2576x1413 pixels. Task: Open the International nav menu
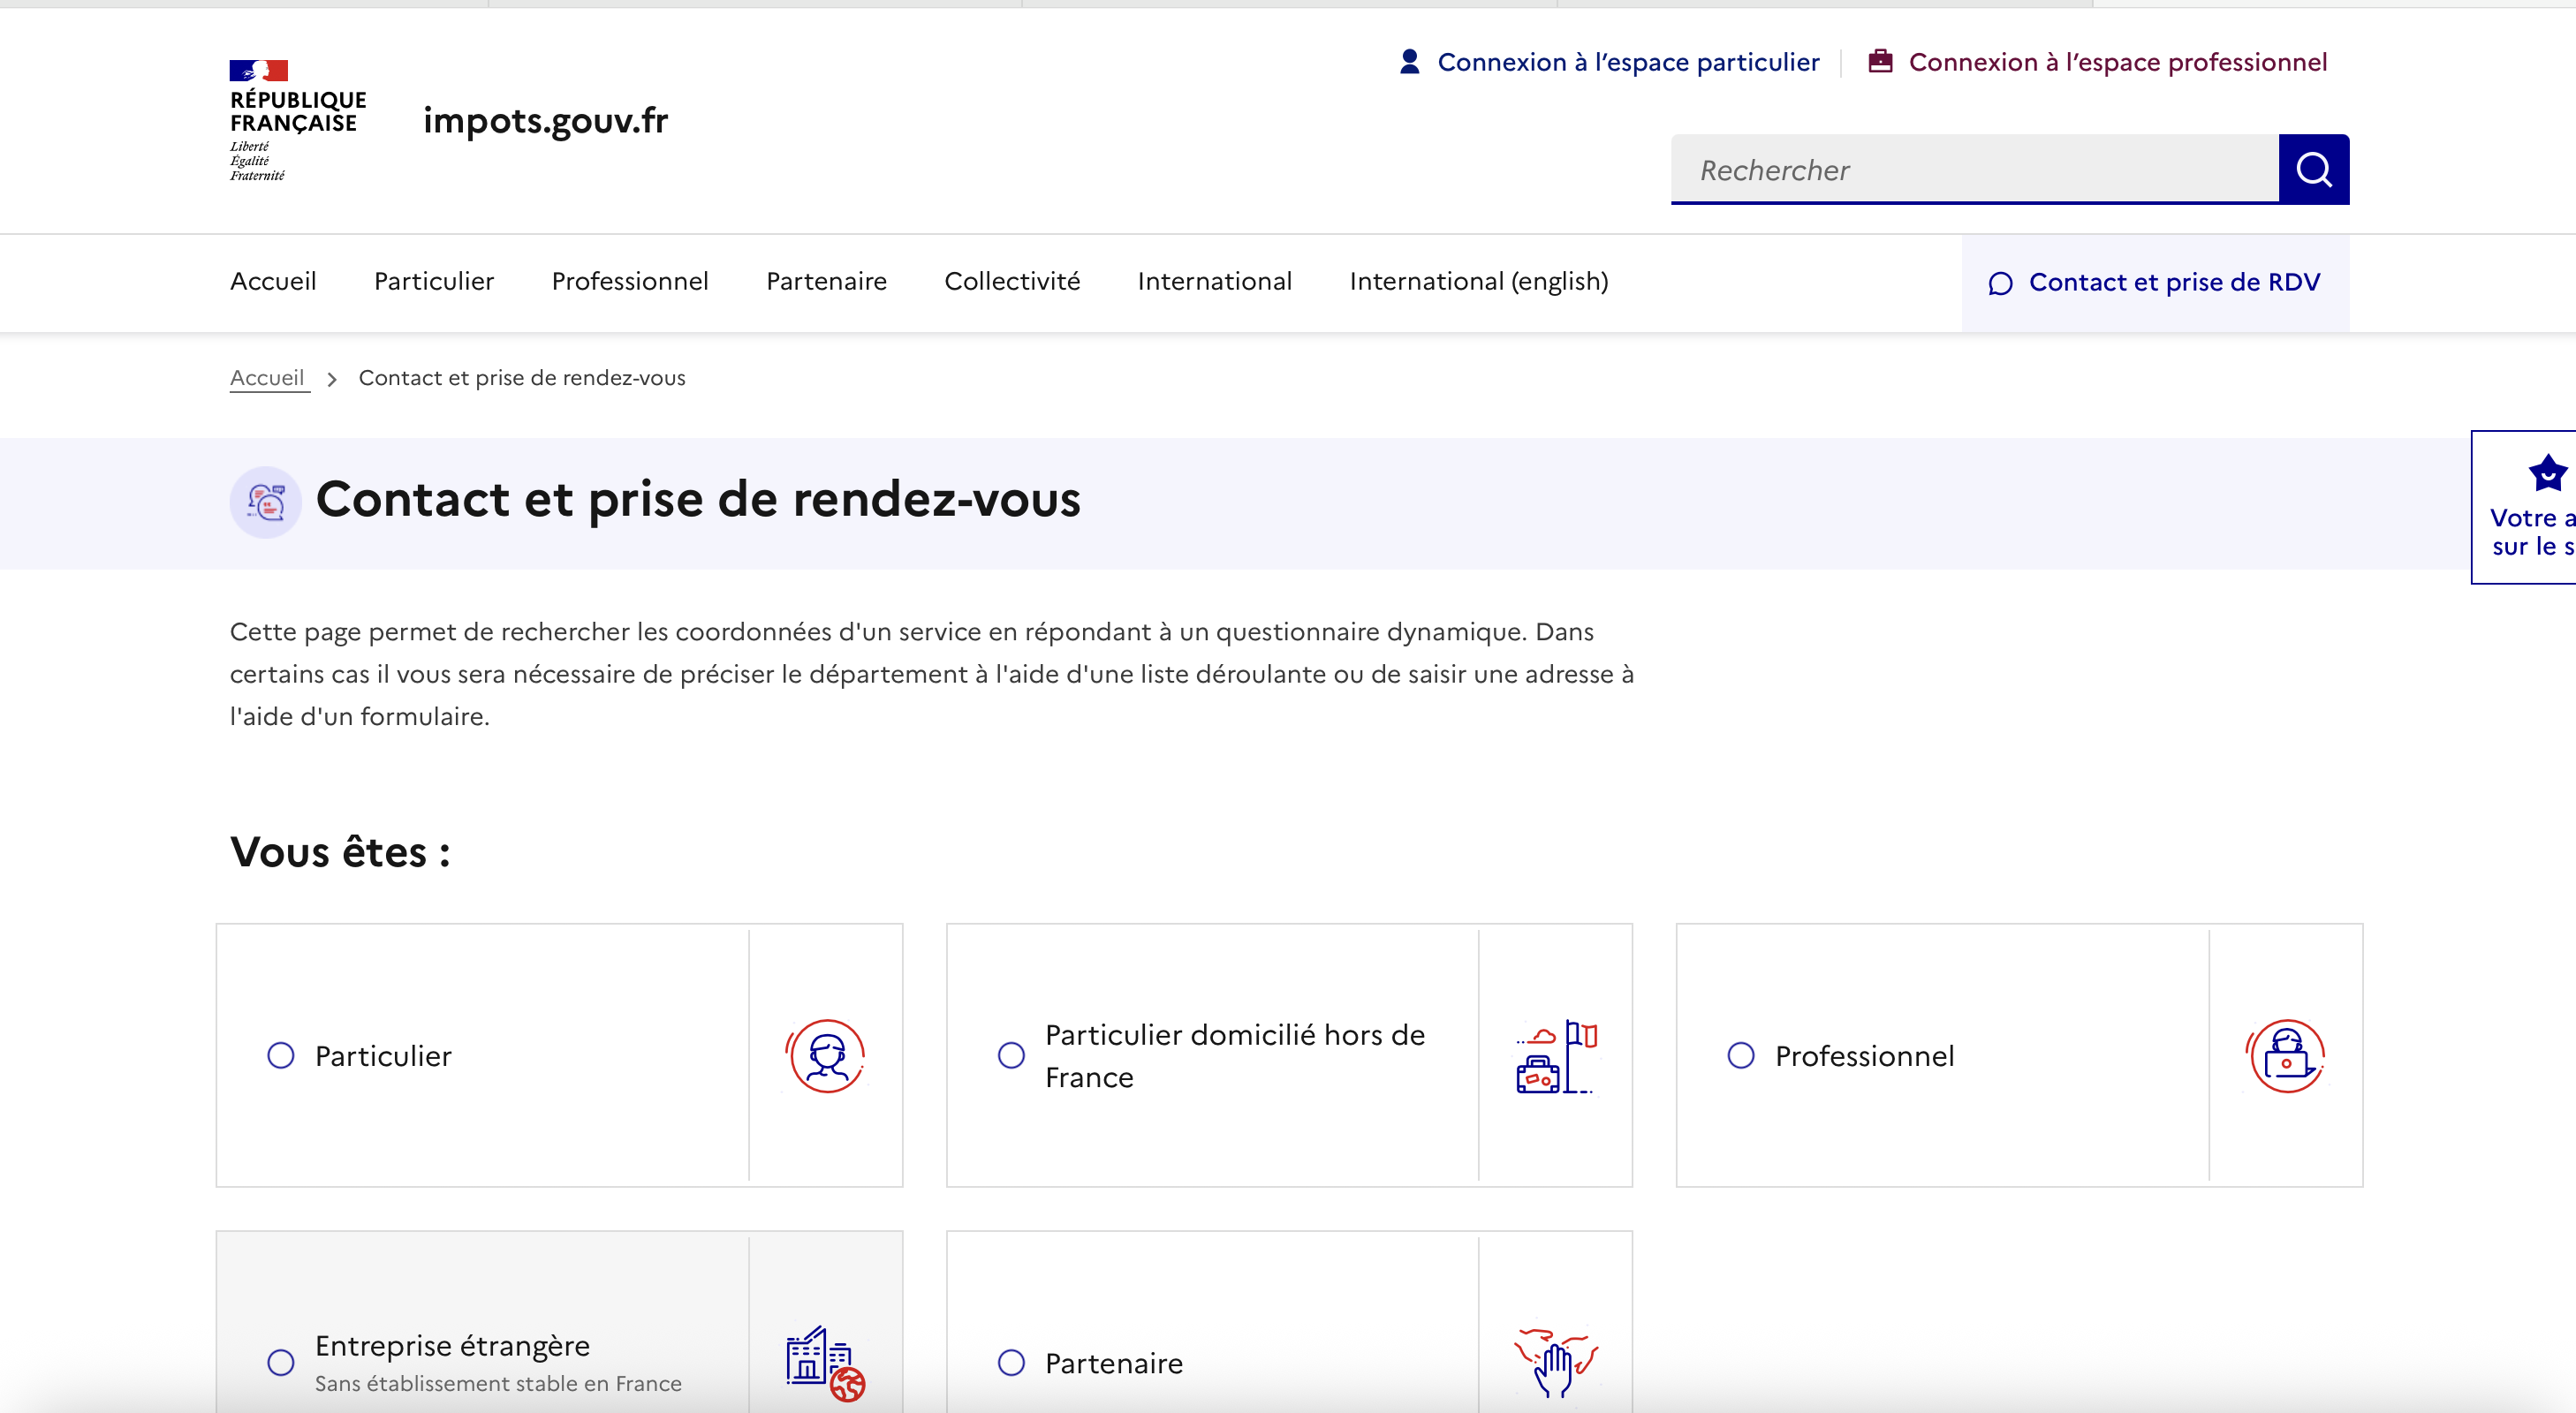[x=1215, y=282]
